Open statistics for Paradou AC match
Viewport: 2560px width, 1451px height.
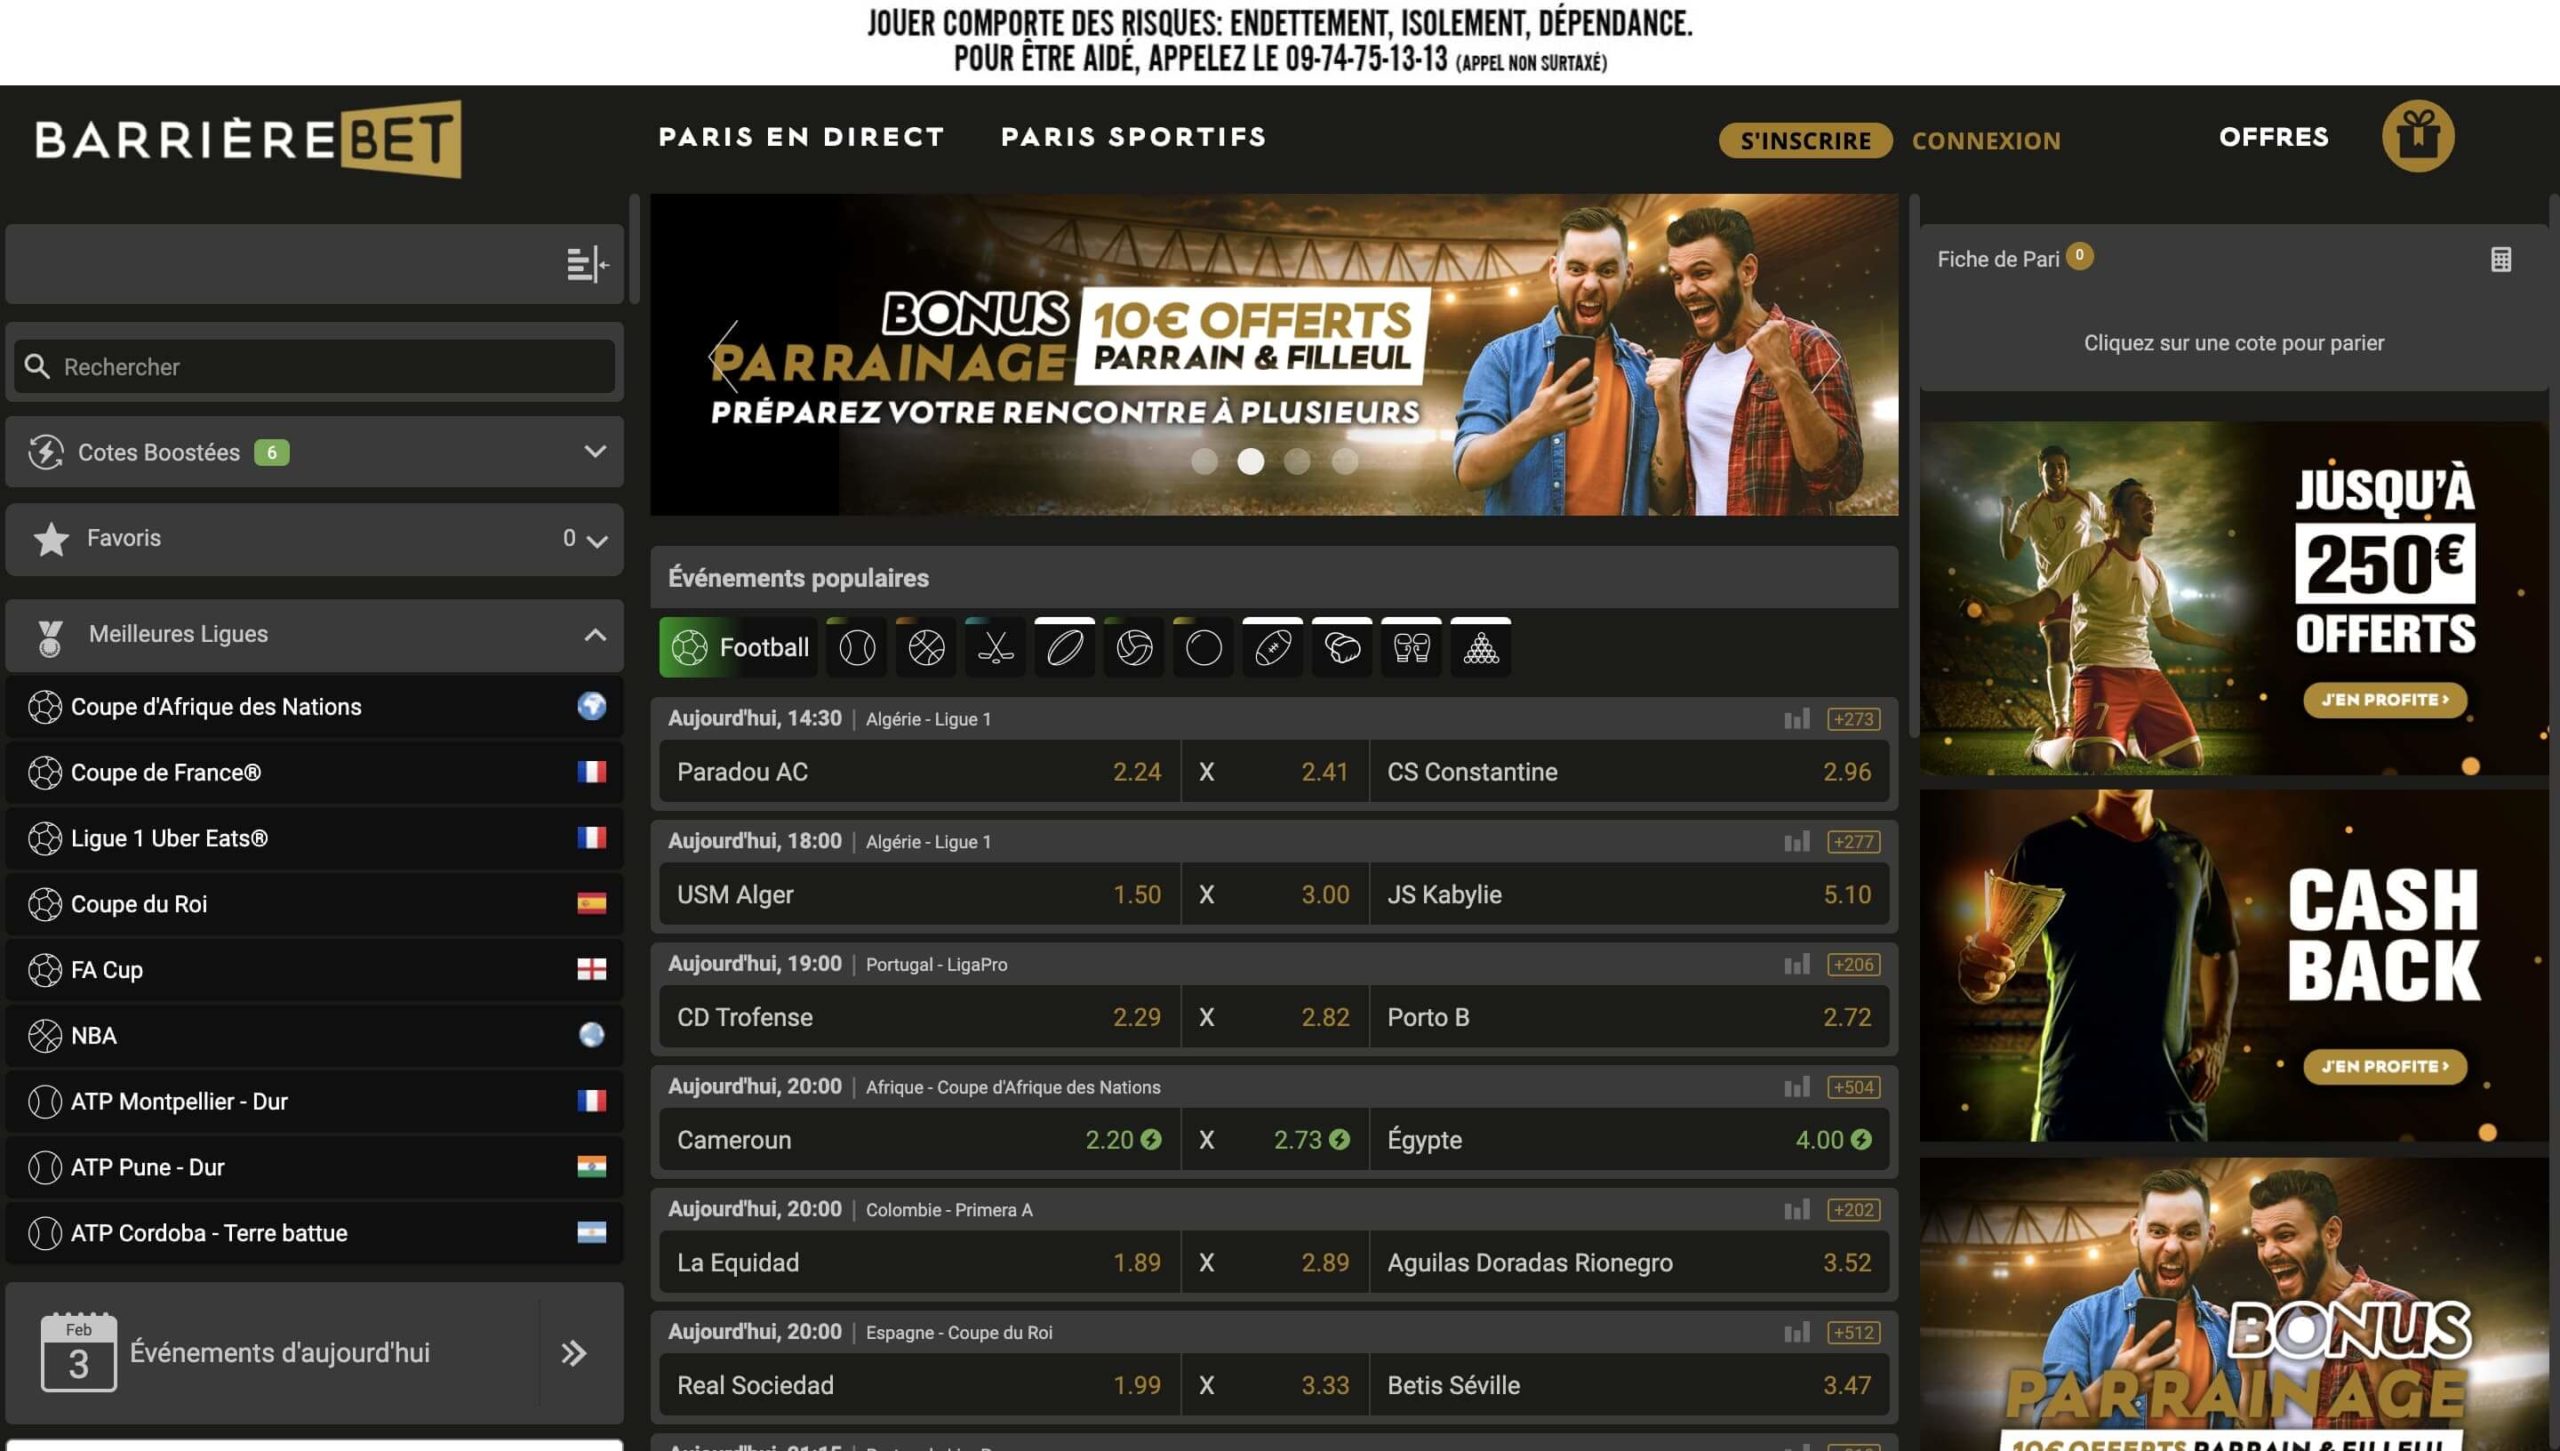1796,719
